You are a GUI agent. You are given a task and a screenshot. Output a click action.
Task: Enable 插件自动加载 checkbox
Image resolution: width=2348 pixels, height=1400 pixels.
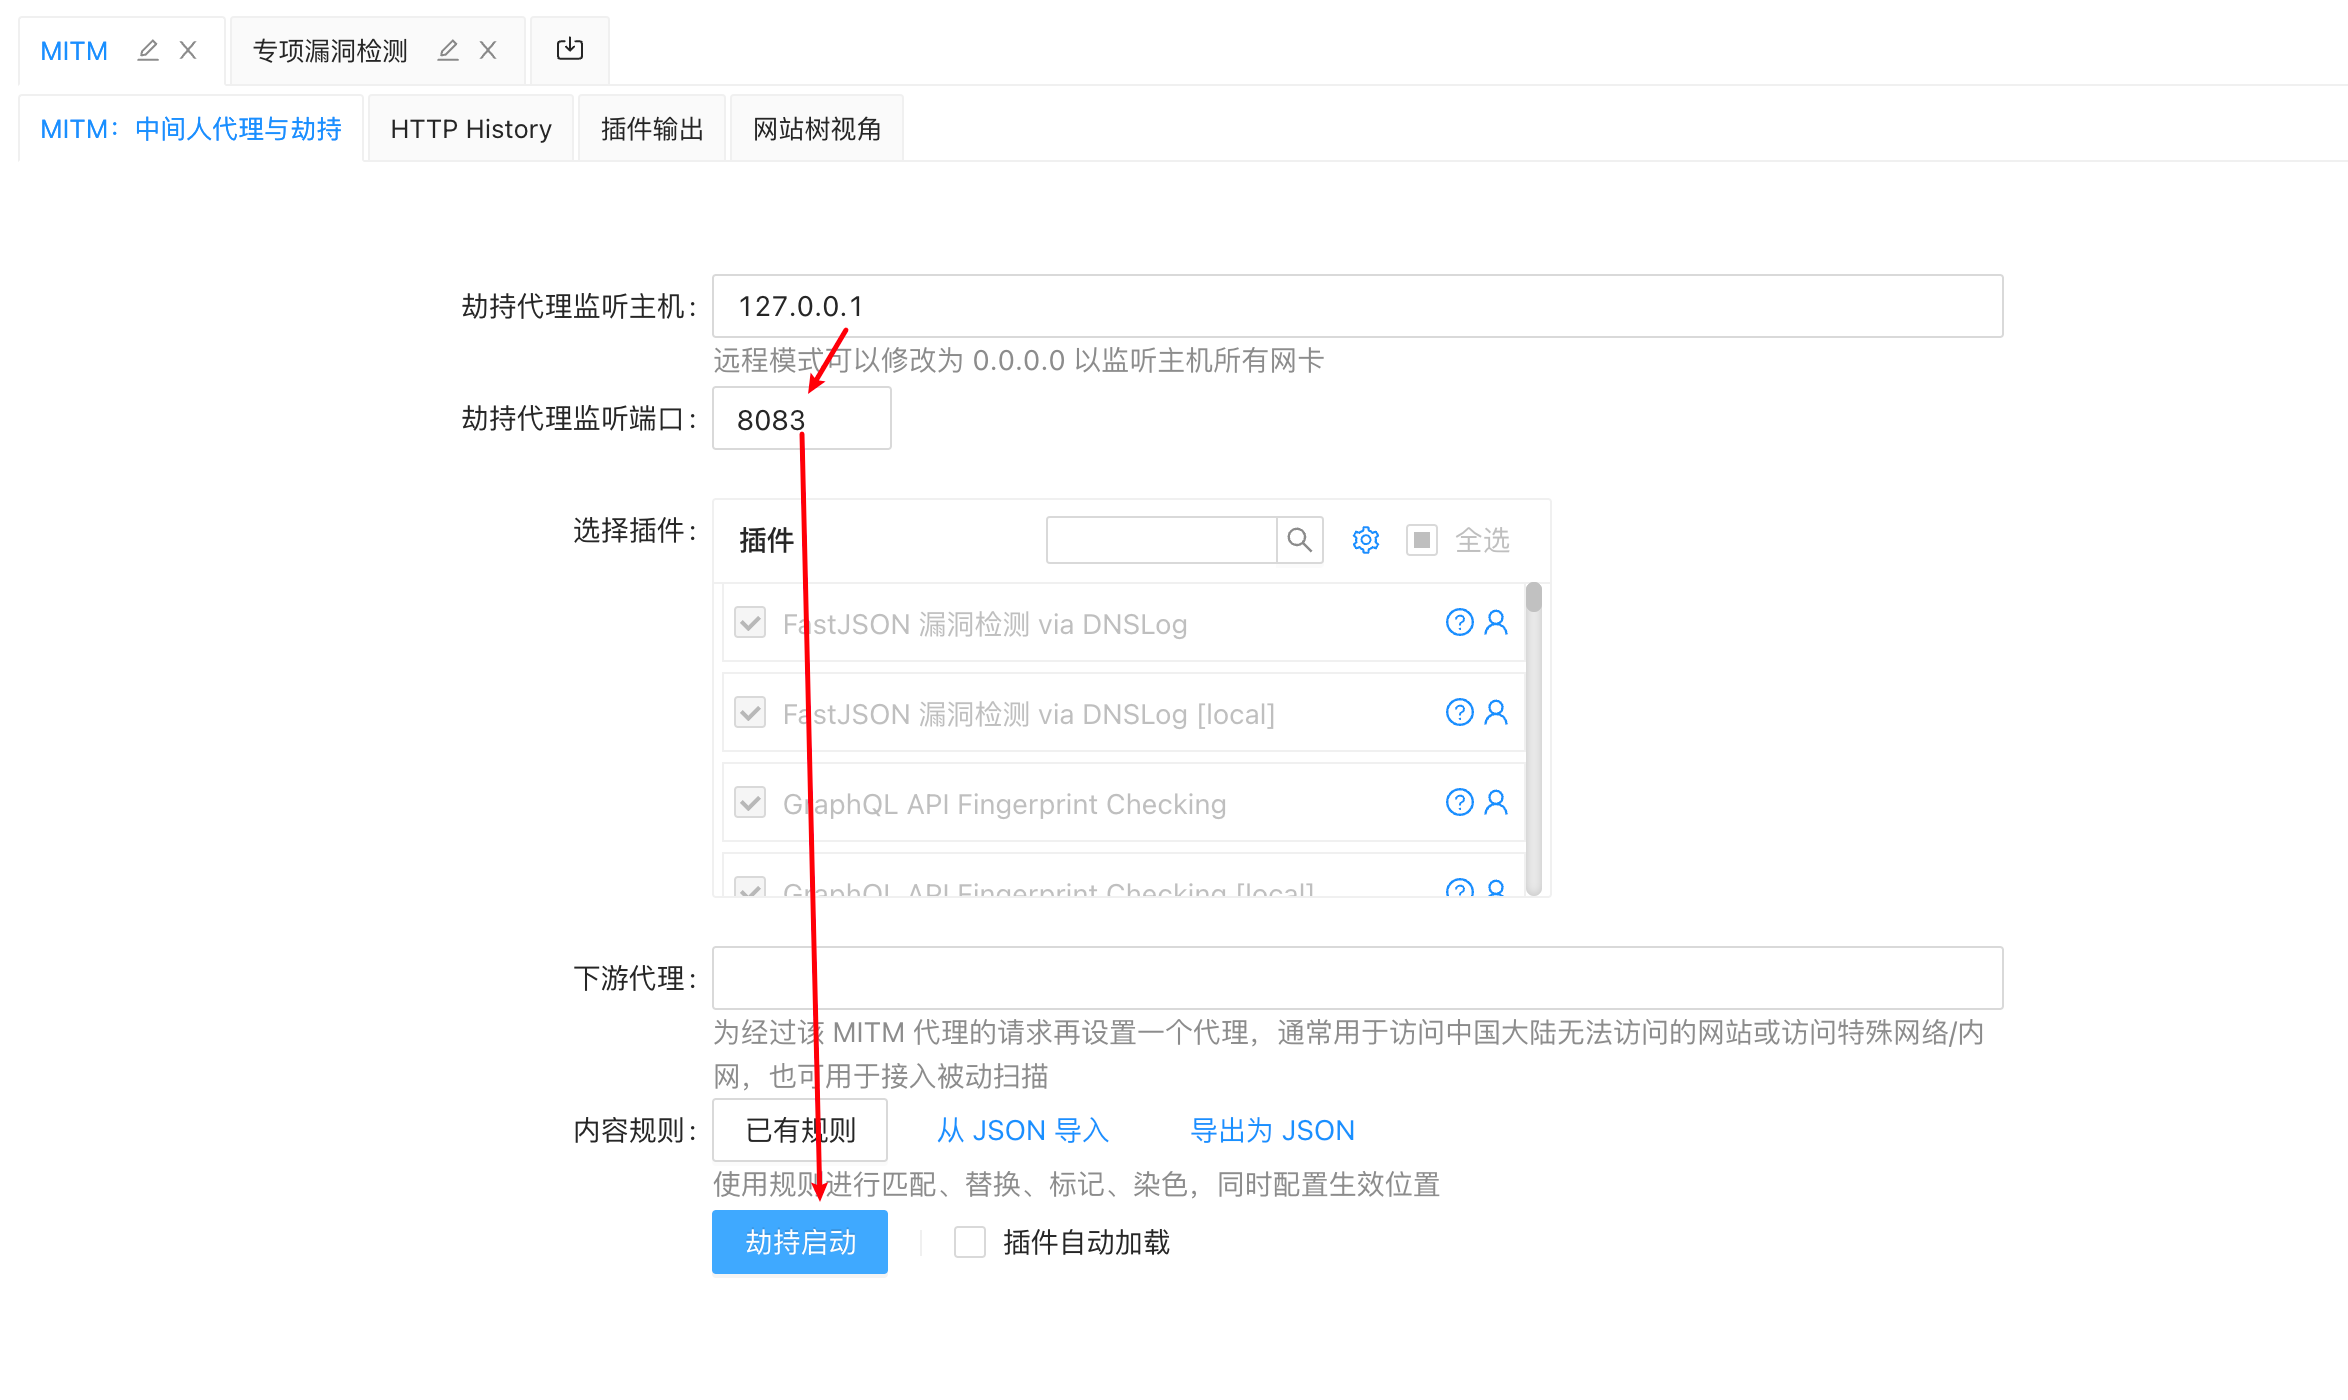coord(970,1242)
